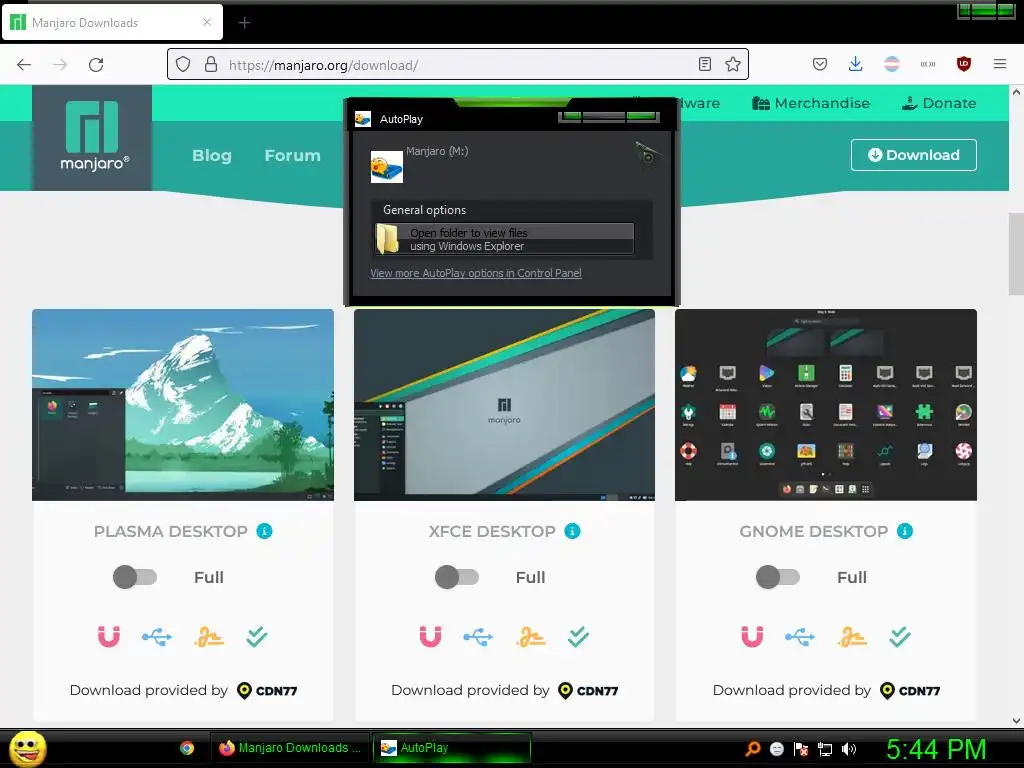The width and height of the screenshot is (1024, 768).
Task: Click GNOME signature file icon
Action: coord(852,636)
